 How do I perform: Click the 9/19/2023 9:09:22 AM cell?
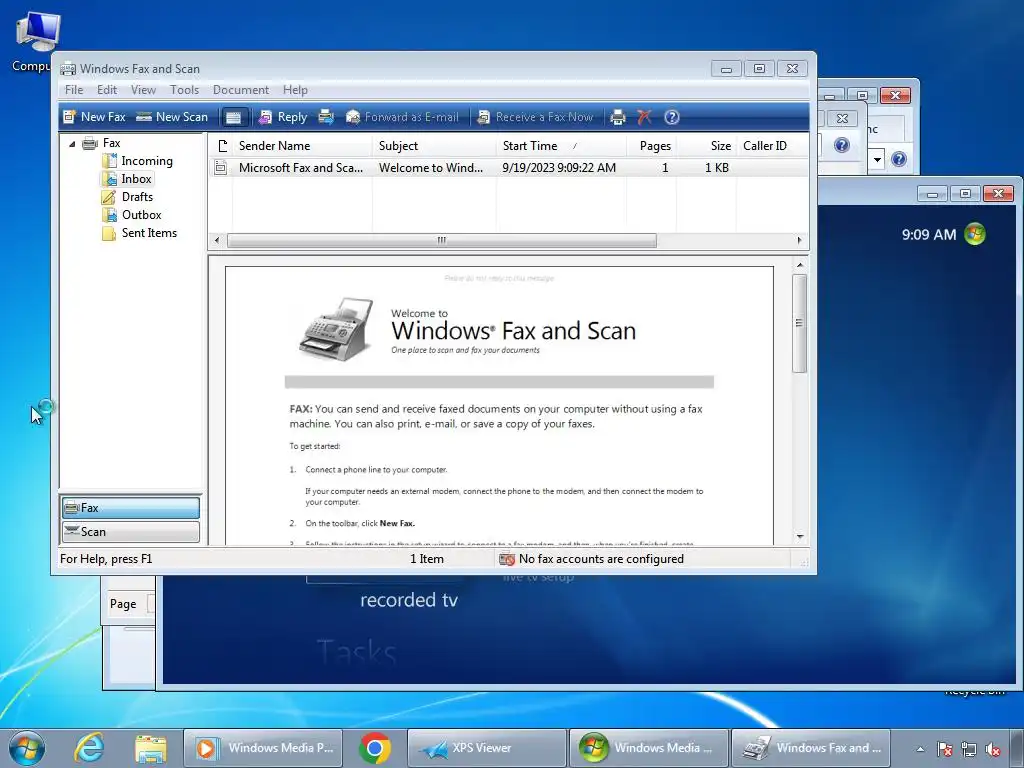click(x=559, y=168)
